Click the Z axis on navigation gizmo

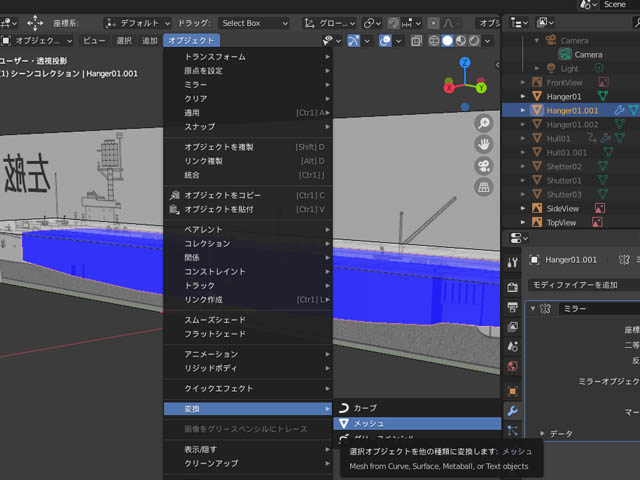click(x=465, y=62)
